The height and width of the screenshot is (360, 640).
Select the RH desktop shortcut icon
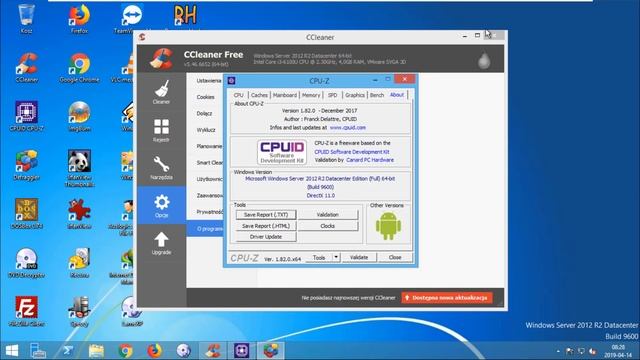(185, 16)
